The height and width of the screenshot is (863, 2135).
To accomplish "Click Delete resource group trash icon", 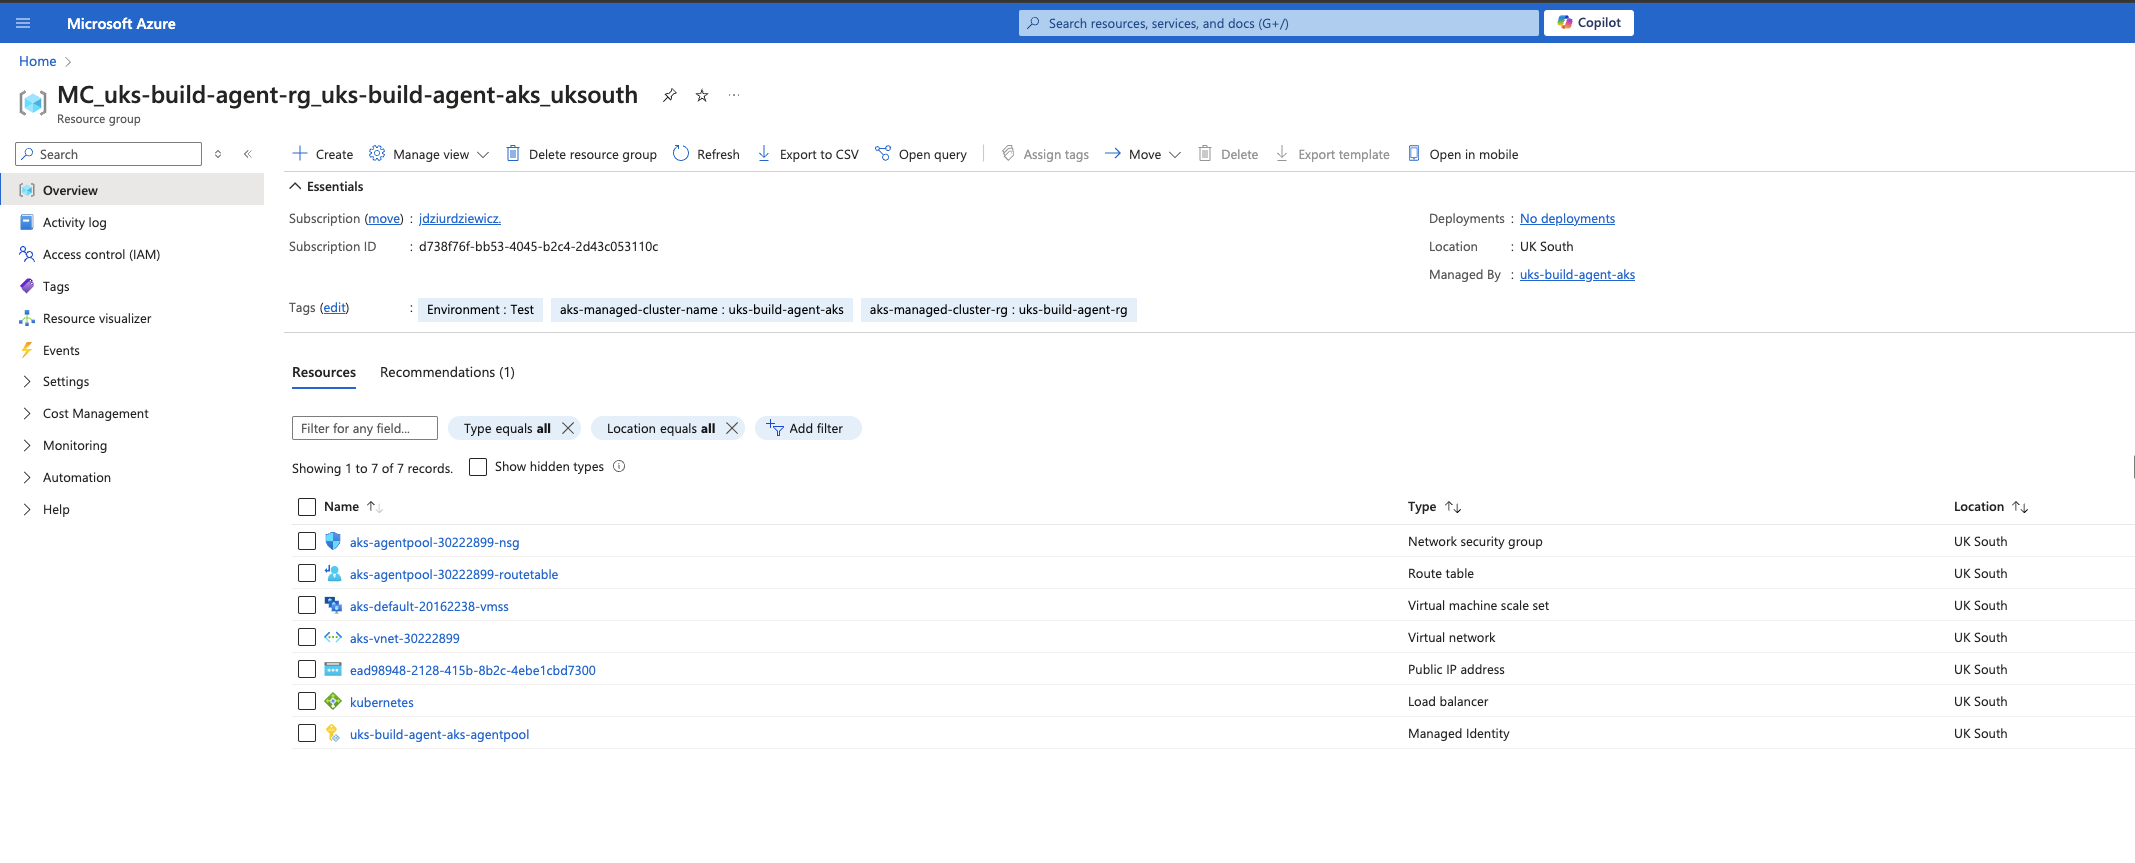I will point(513,153).
